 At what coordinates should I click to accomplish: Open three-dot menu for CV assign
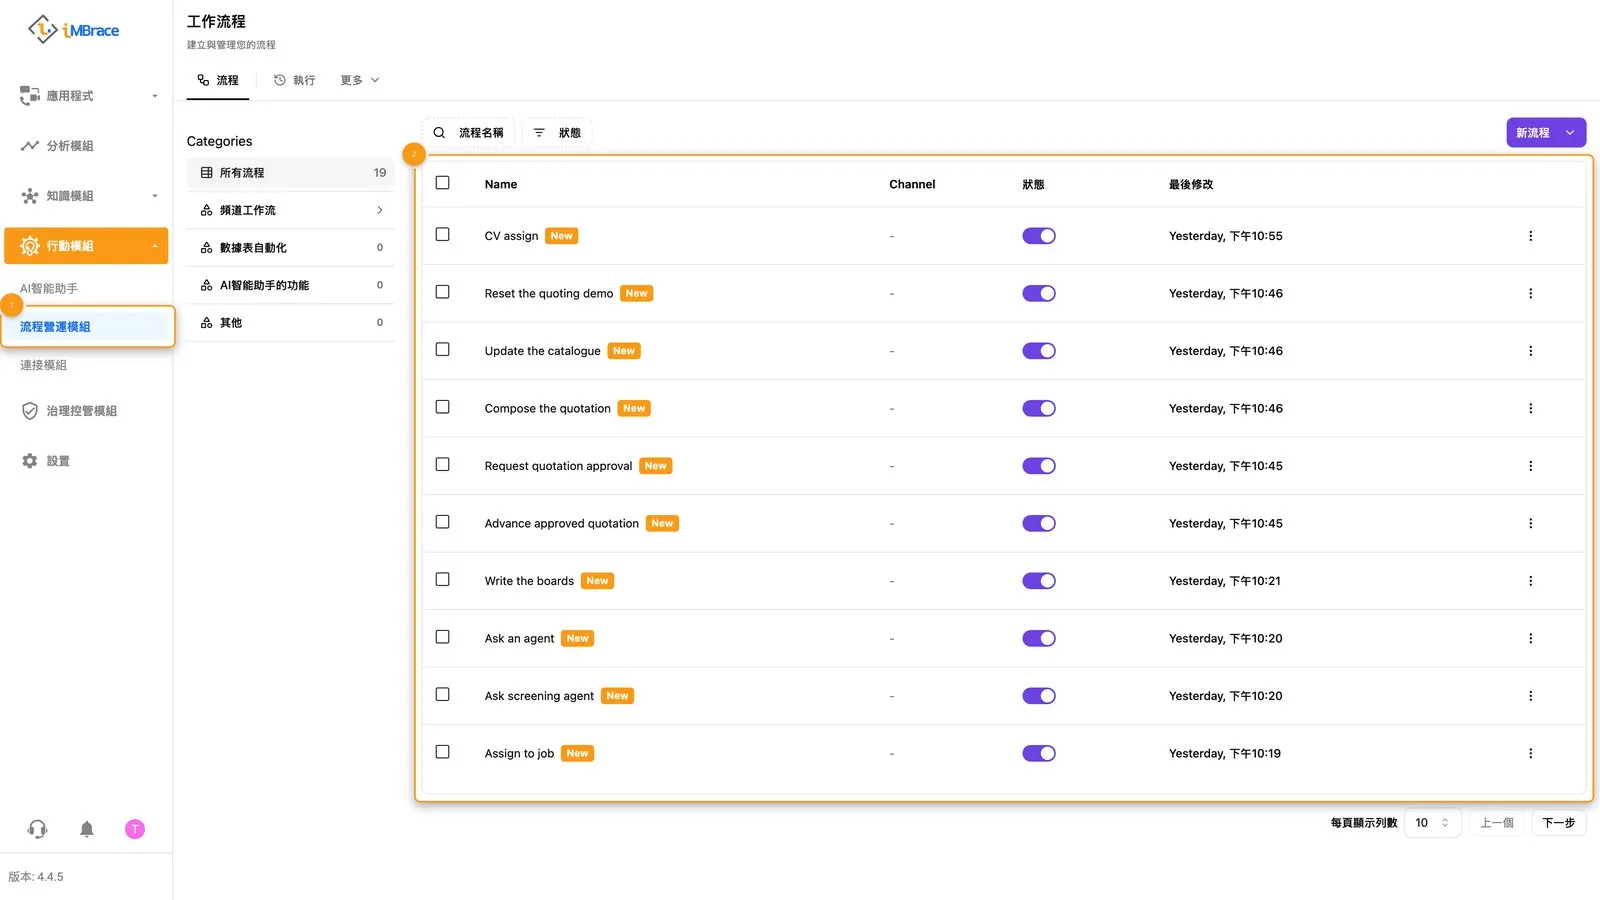(x=1530, y=236)
